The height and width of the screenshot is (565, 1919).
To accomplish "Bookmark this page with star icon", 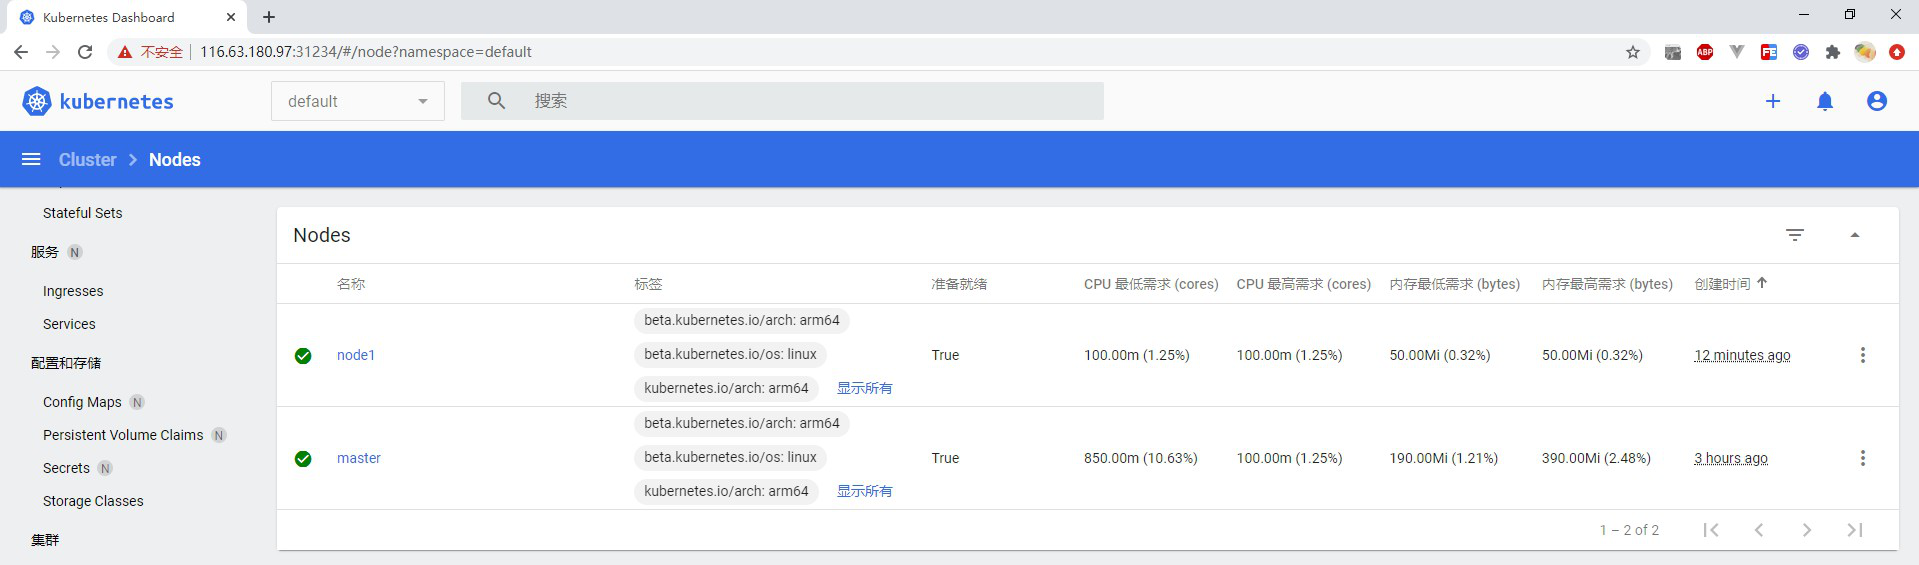I will coord(1633,52).
